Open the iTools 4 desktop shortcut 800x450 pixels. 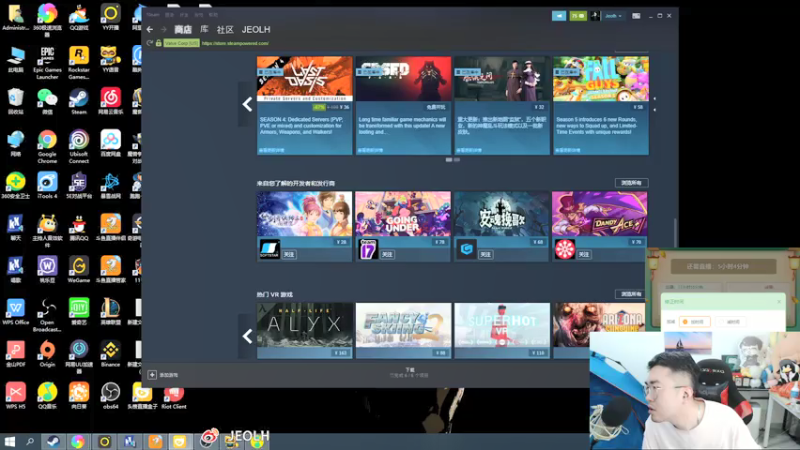[x=47, y=185]
